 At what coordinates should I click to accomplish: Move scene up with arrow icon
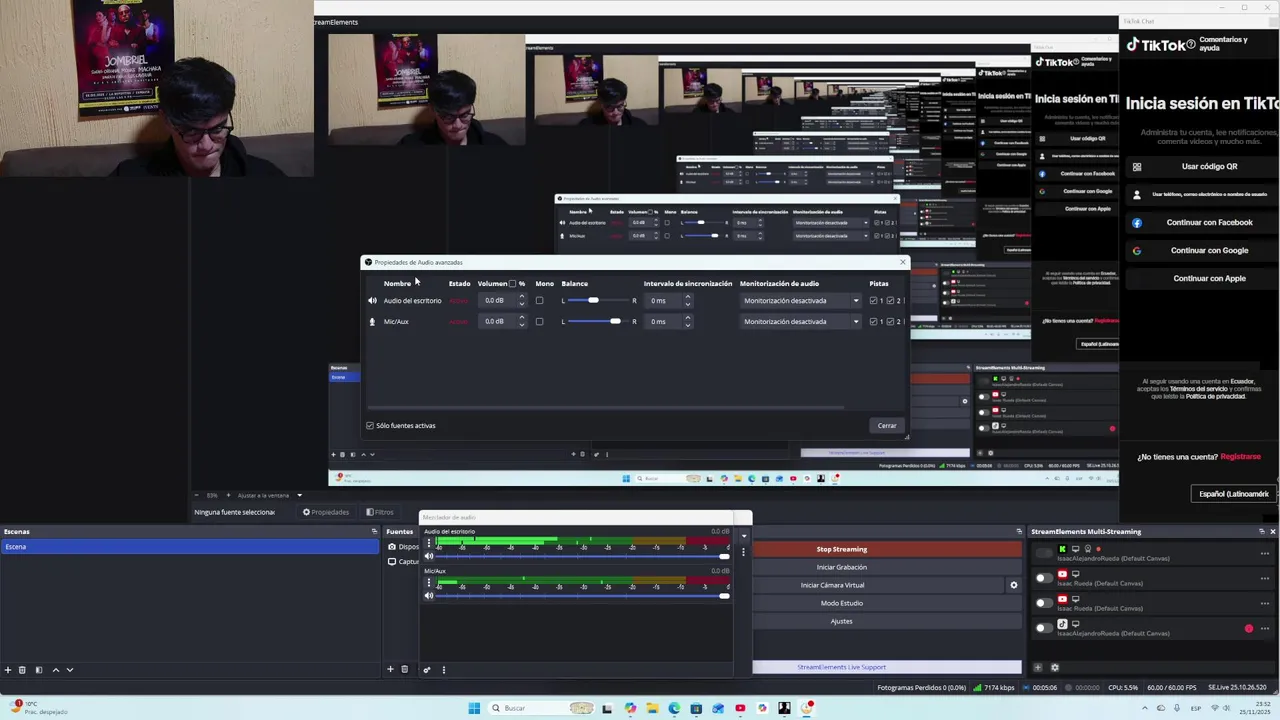coord(56,670)
